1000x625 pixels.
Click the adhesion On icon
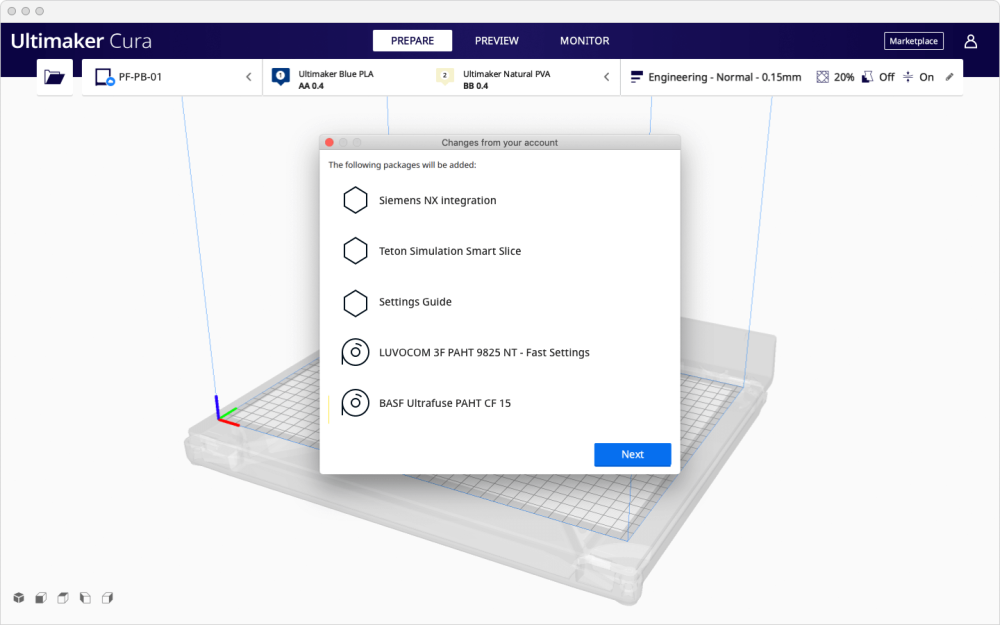click(908, 77)
